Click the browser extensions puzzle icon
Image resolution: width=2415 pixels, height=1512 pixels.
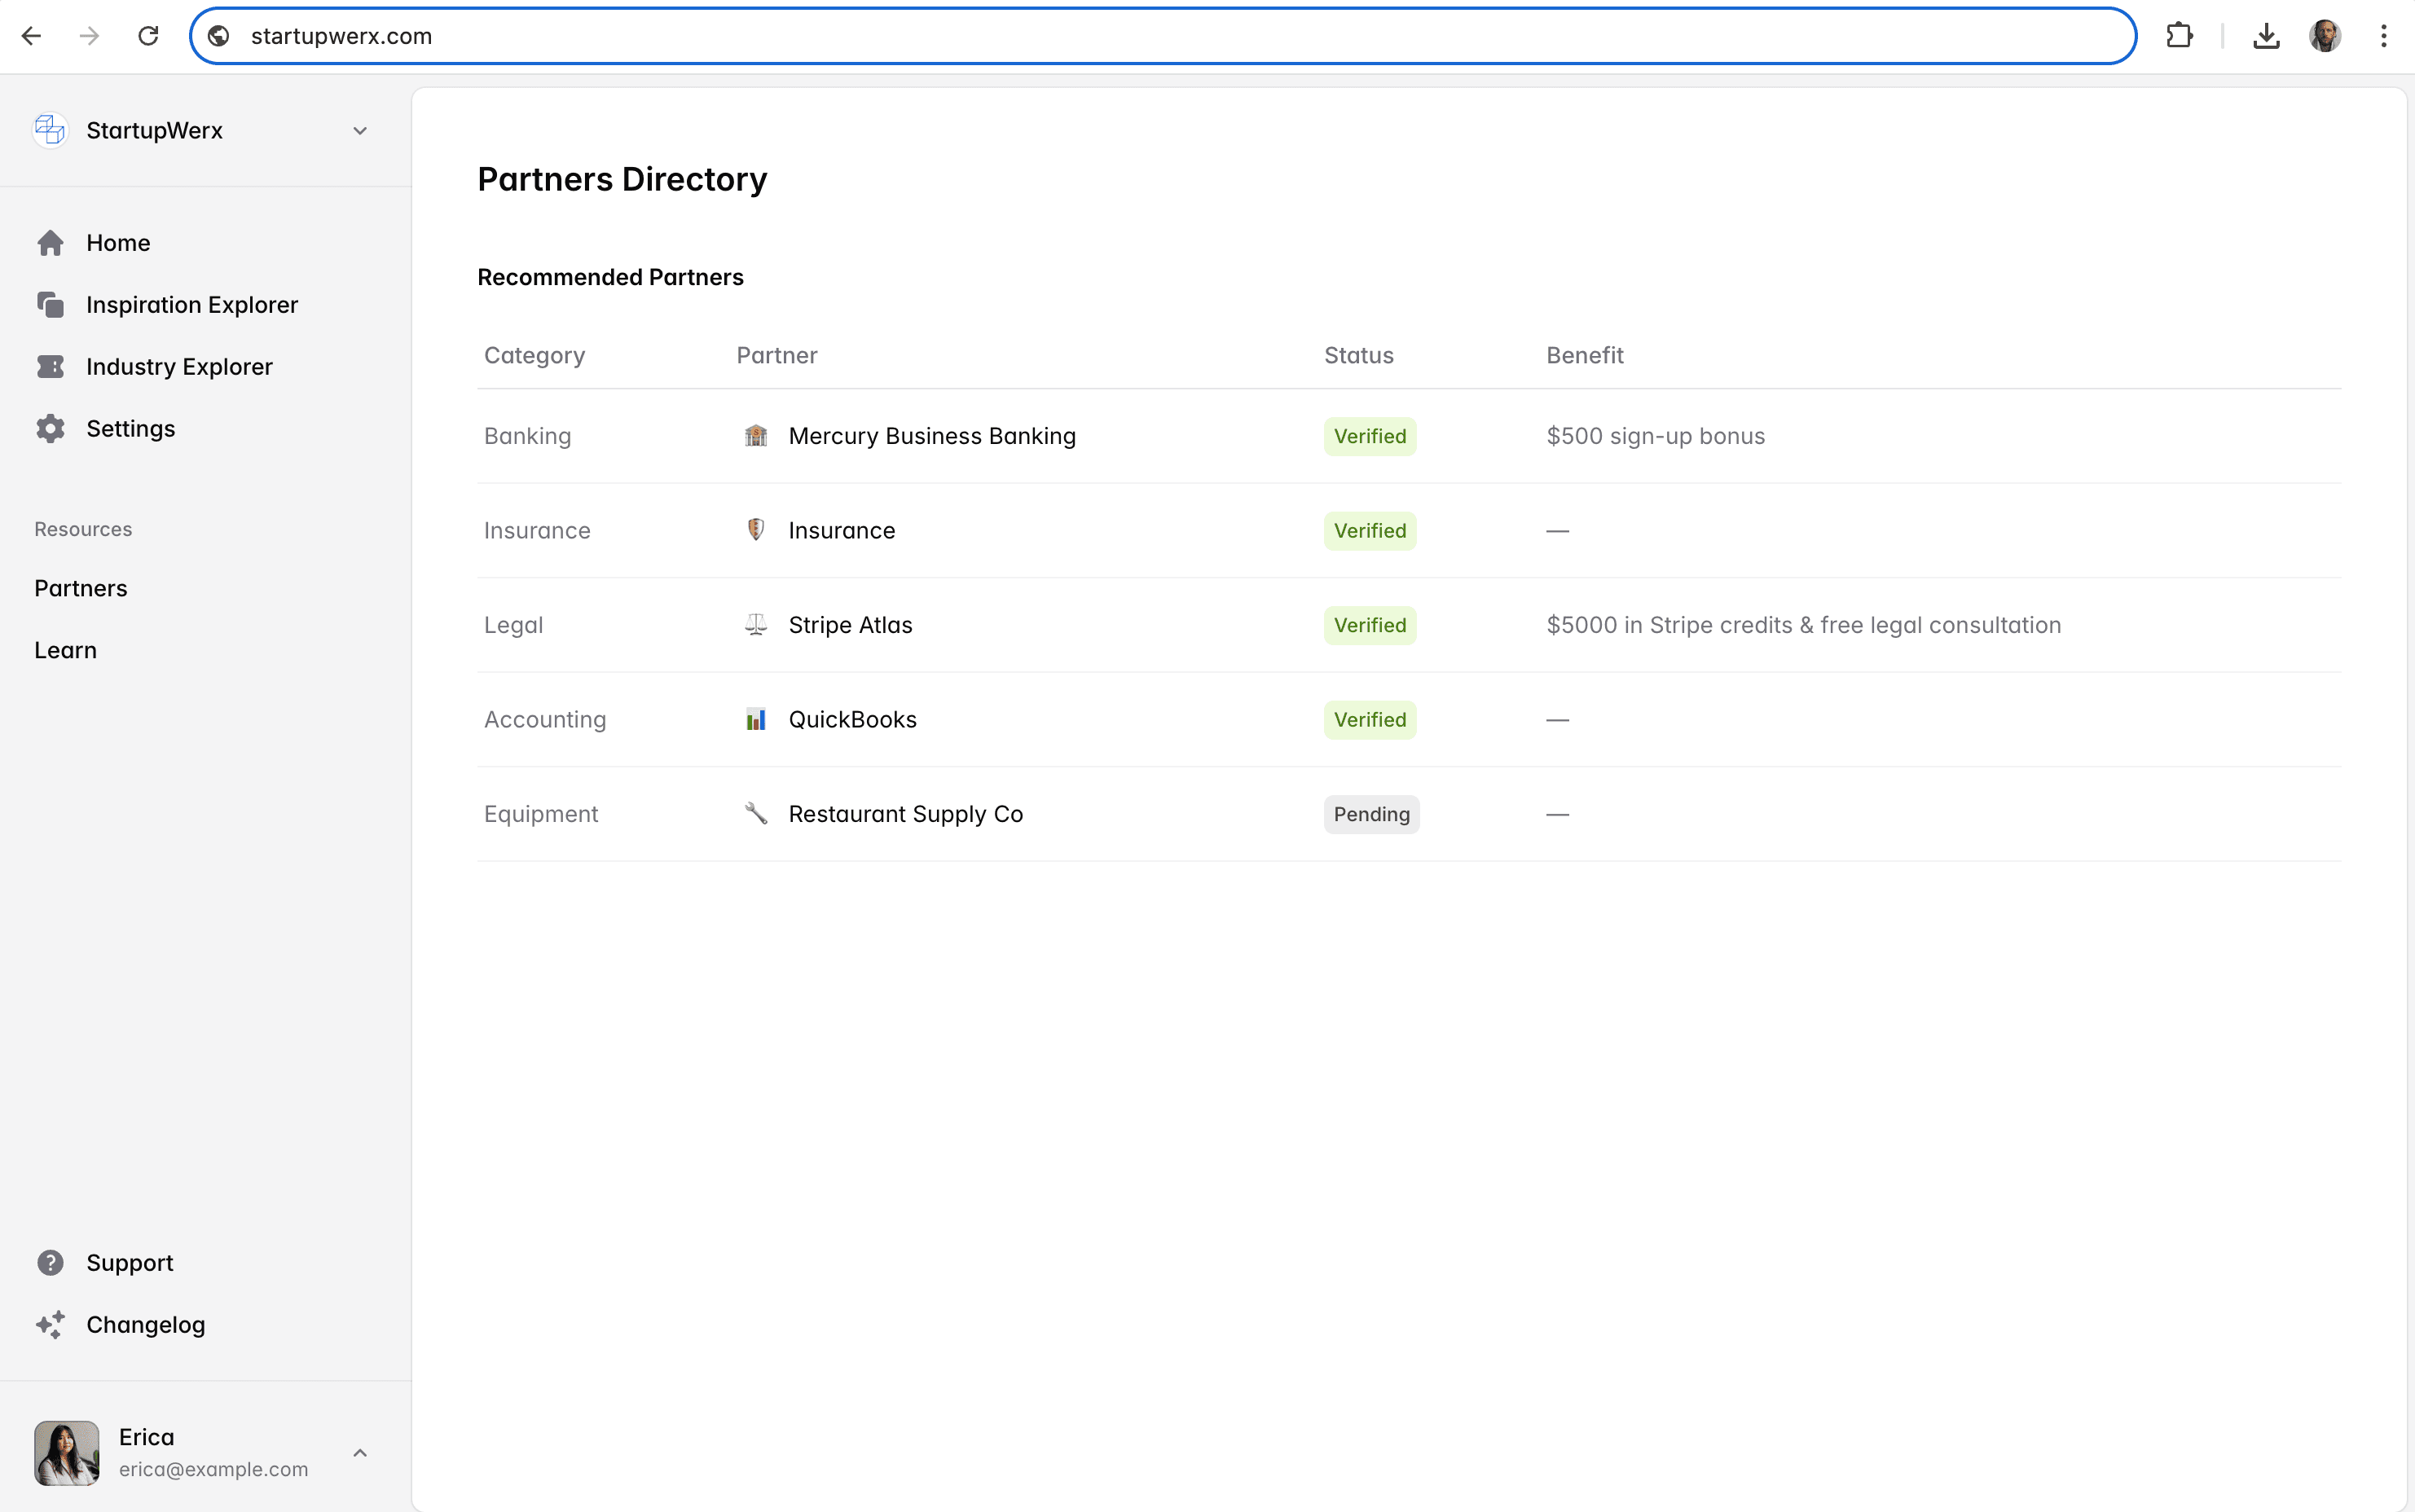[2179, 36]
